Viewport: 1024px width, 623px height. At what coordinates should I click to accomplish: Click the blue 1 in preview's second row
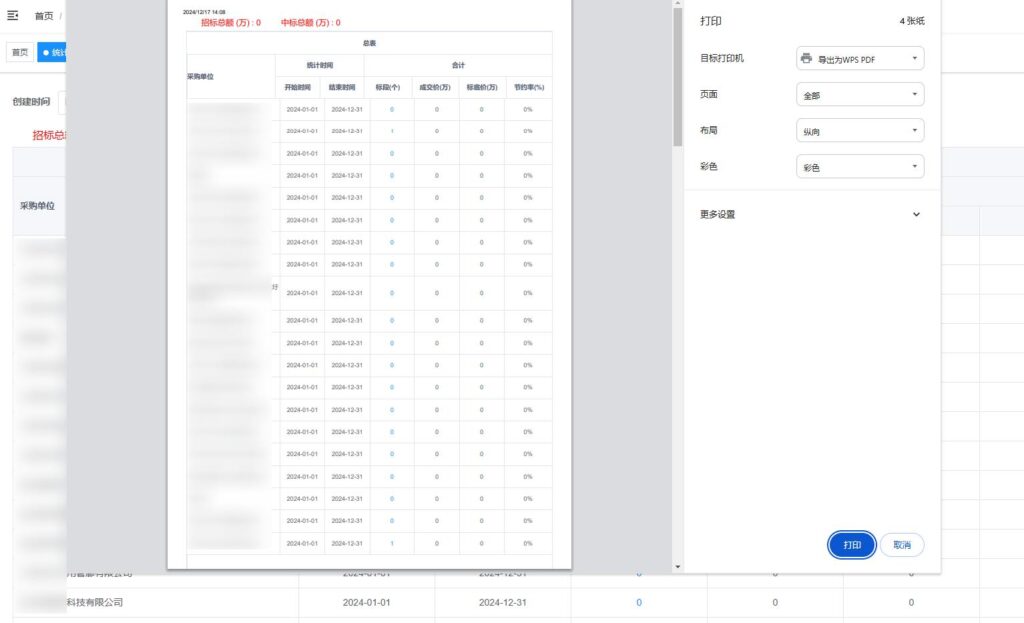pyautogui.click(x=391, y=131)
